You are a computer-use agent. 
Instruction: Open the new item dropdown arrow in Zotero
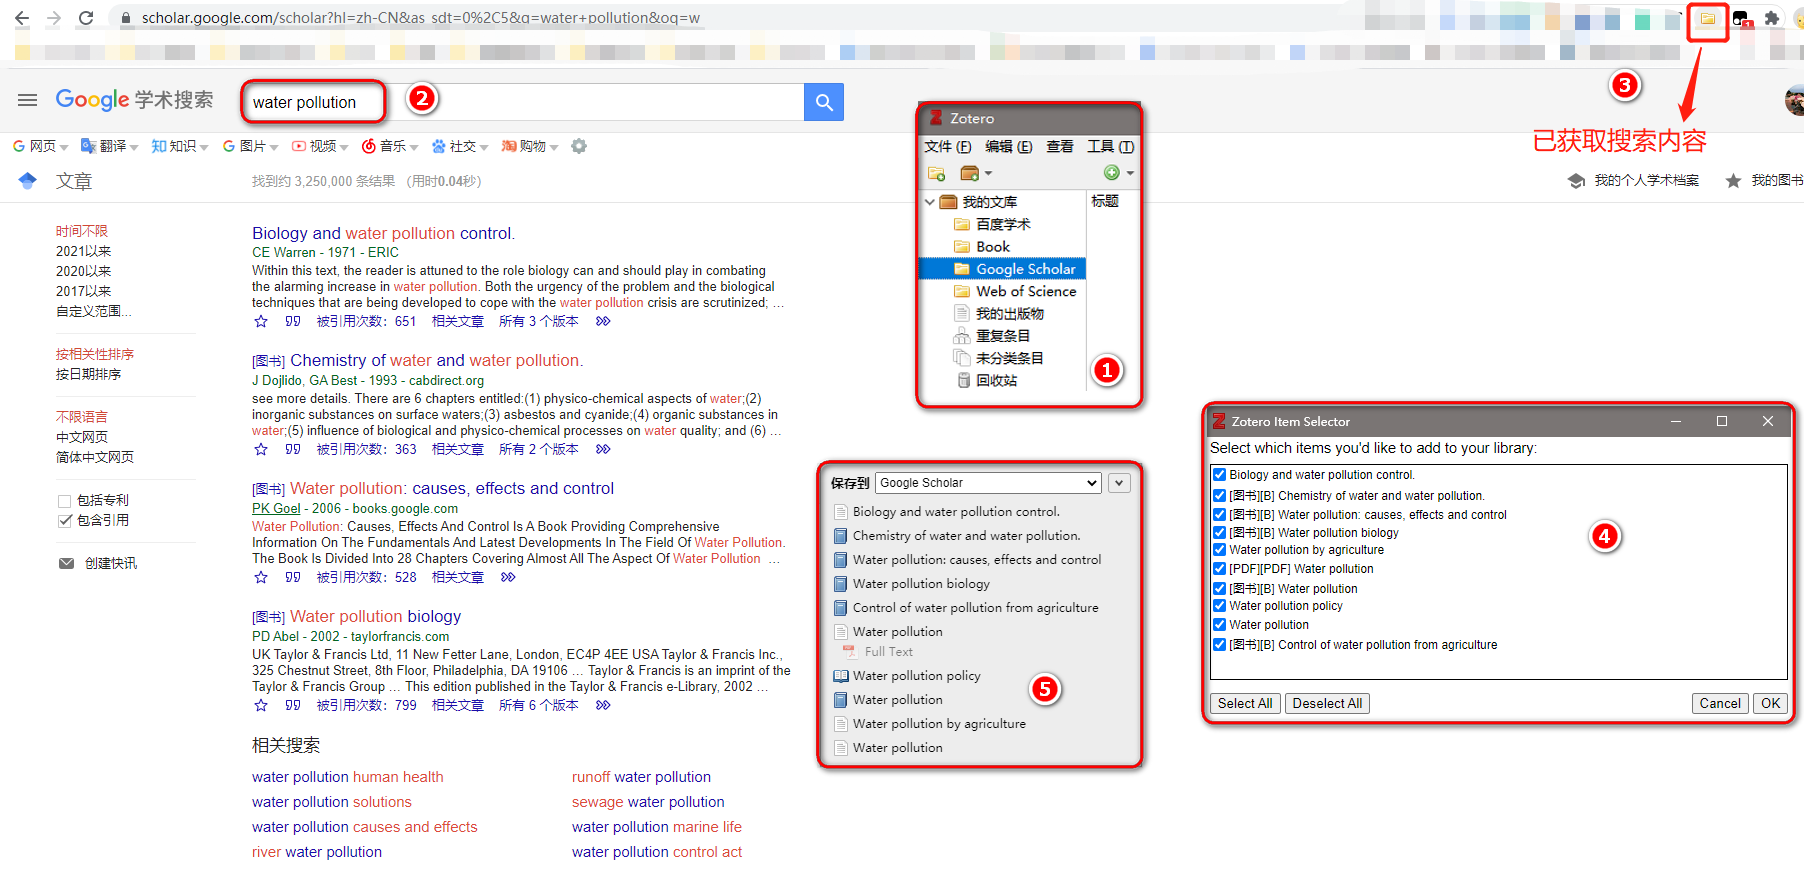1130,174
